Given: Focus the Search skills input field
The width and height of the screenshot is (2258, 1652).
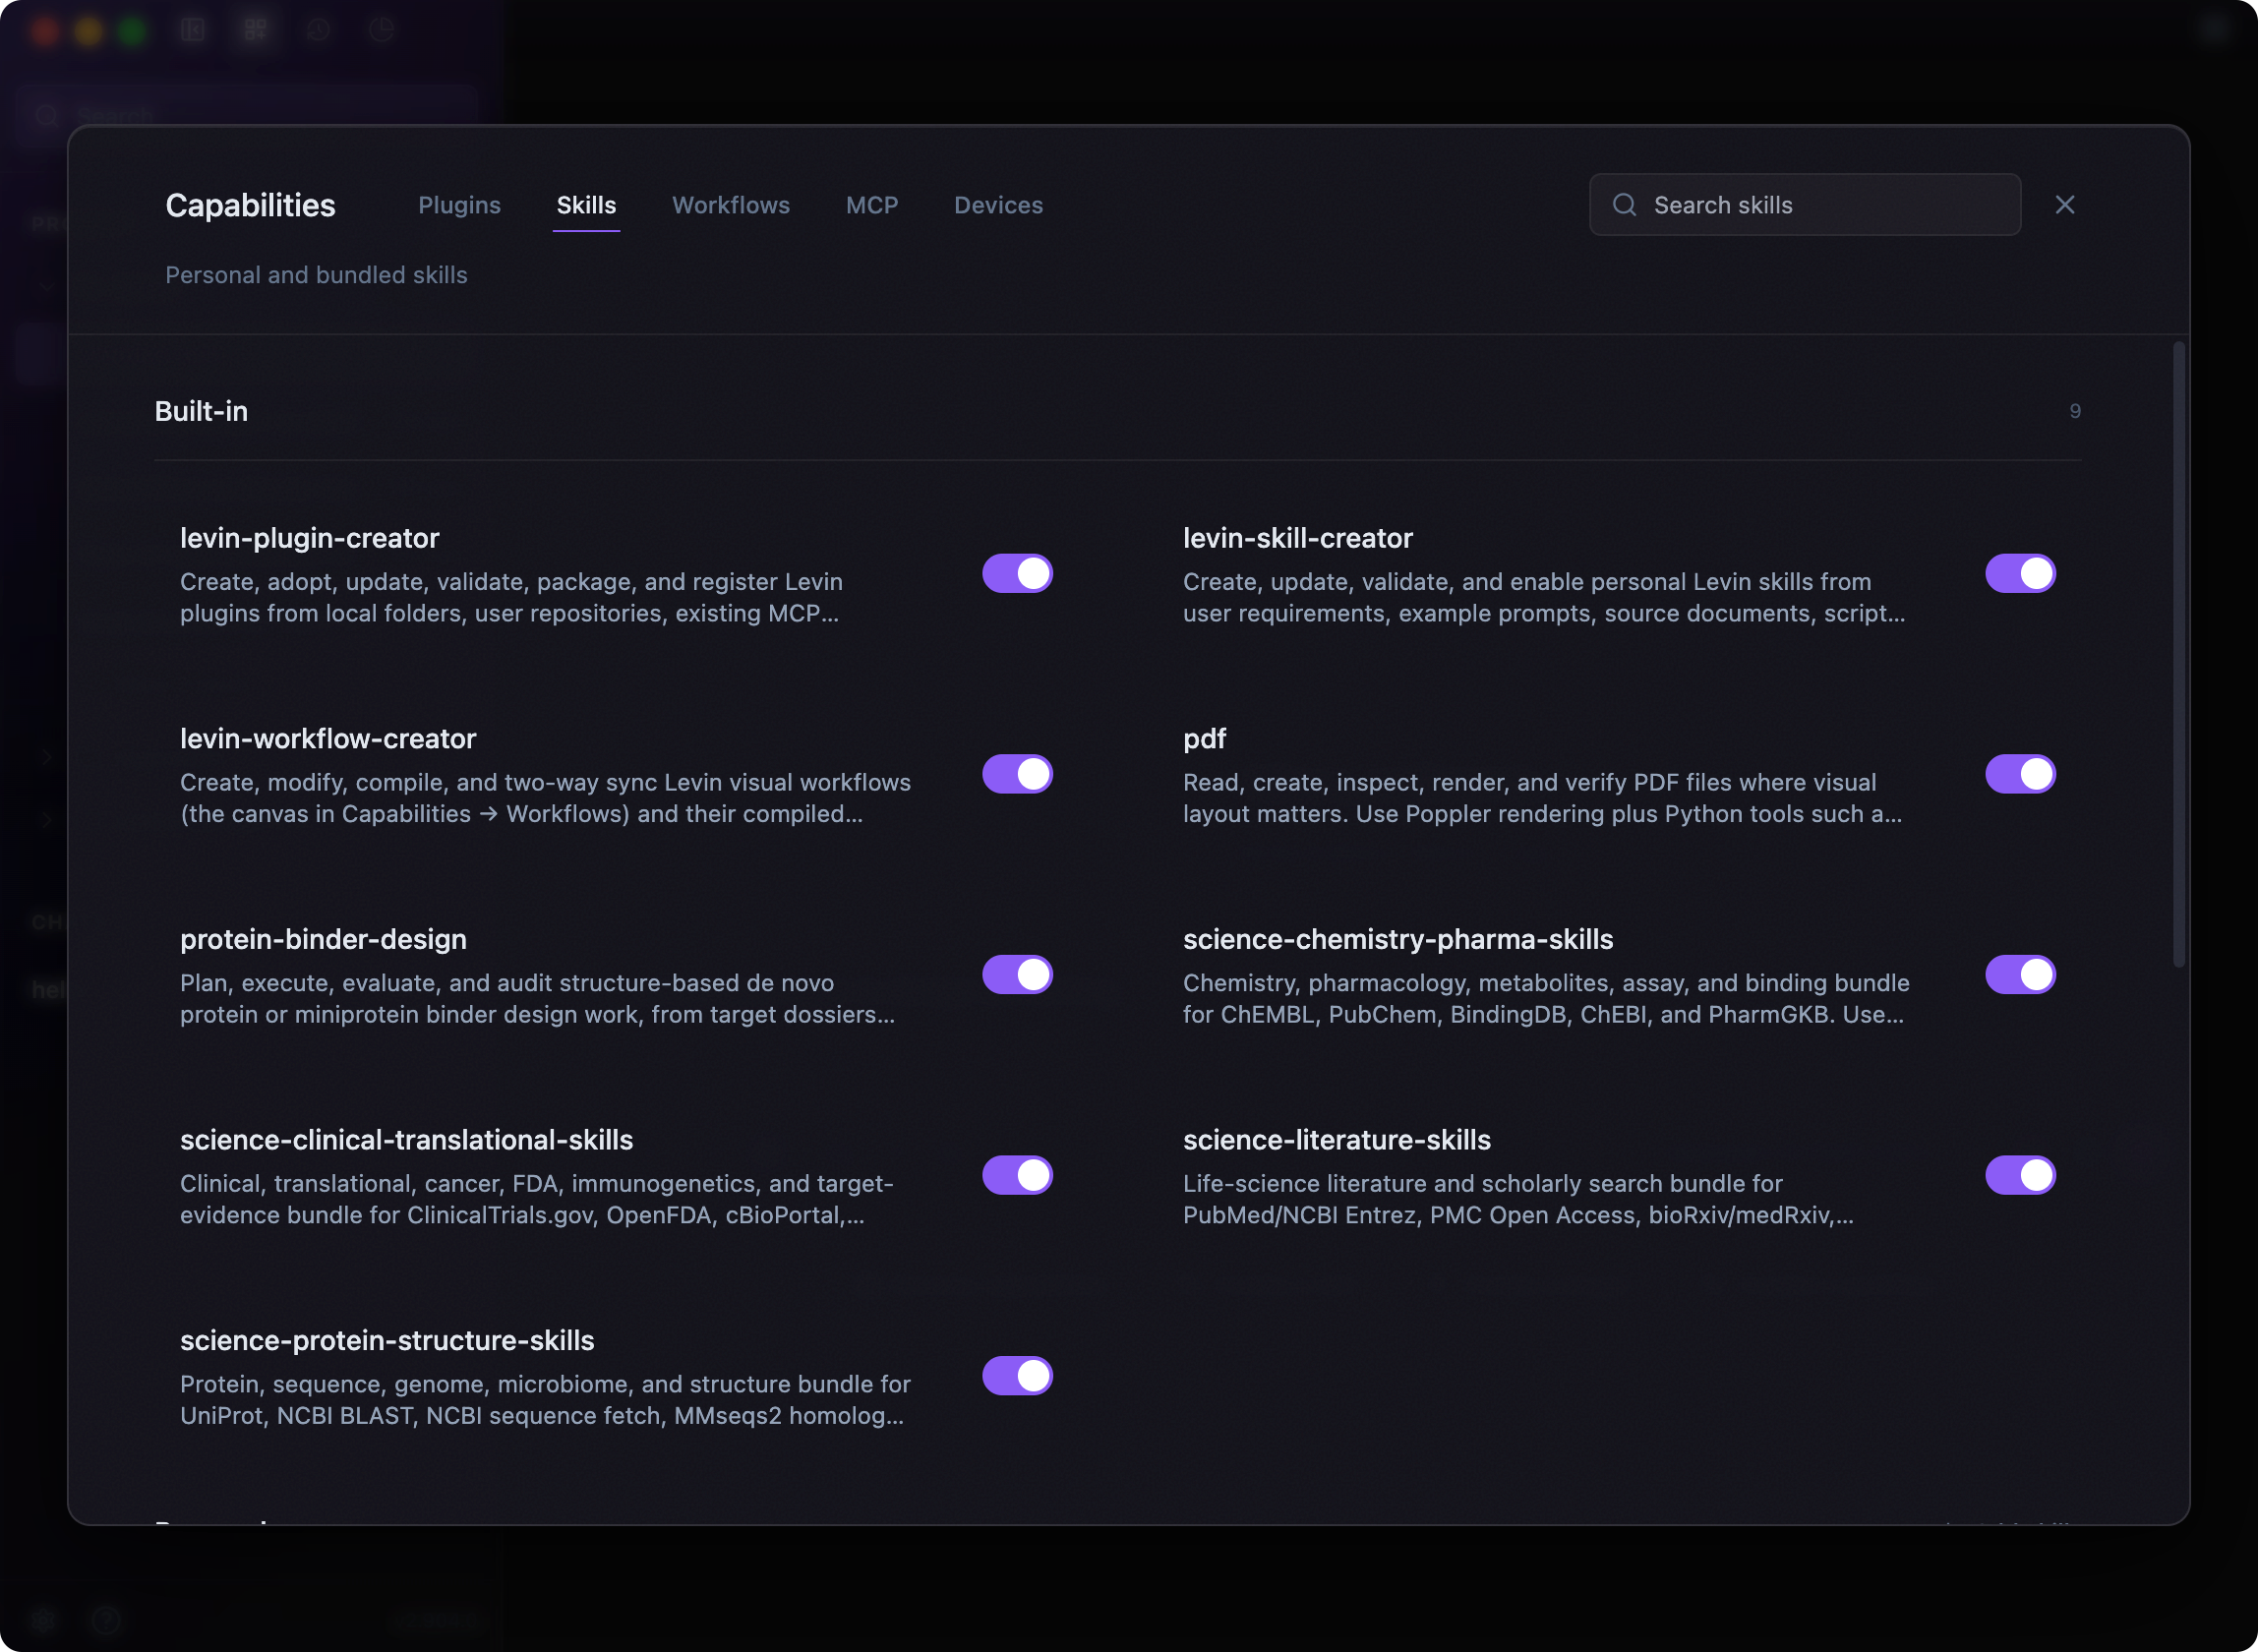Looking at the screenshot, I should click(1805, 205).
